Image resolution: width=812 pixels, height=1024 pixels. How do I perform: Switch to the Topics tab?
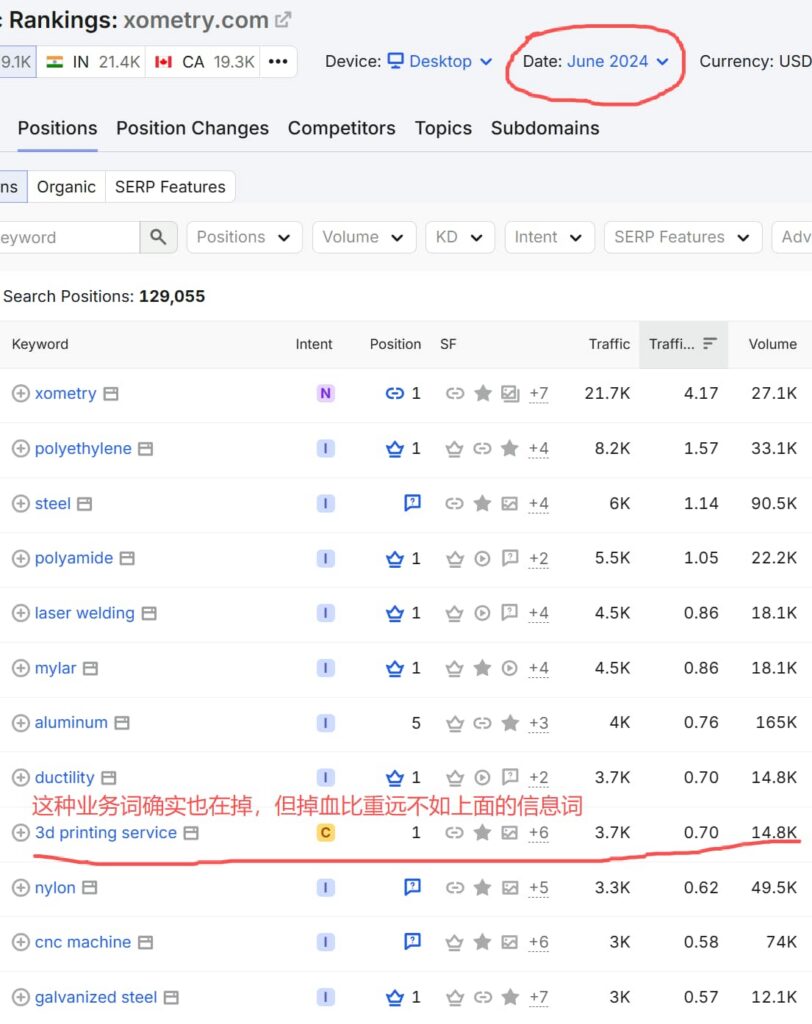coord(443,128)
